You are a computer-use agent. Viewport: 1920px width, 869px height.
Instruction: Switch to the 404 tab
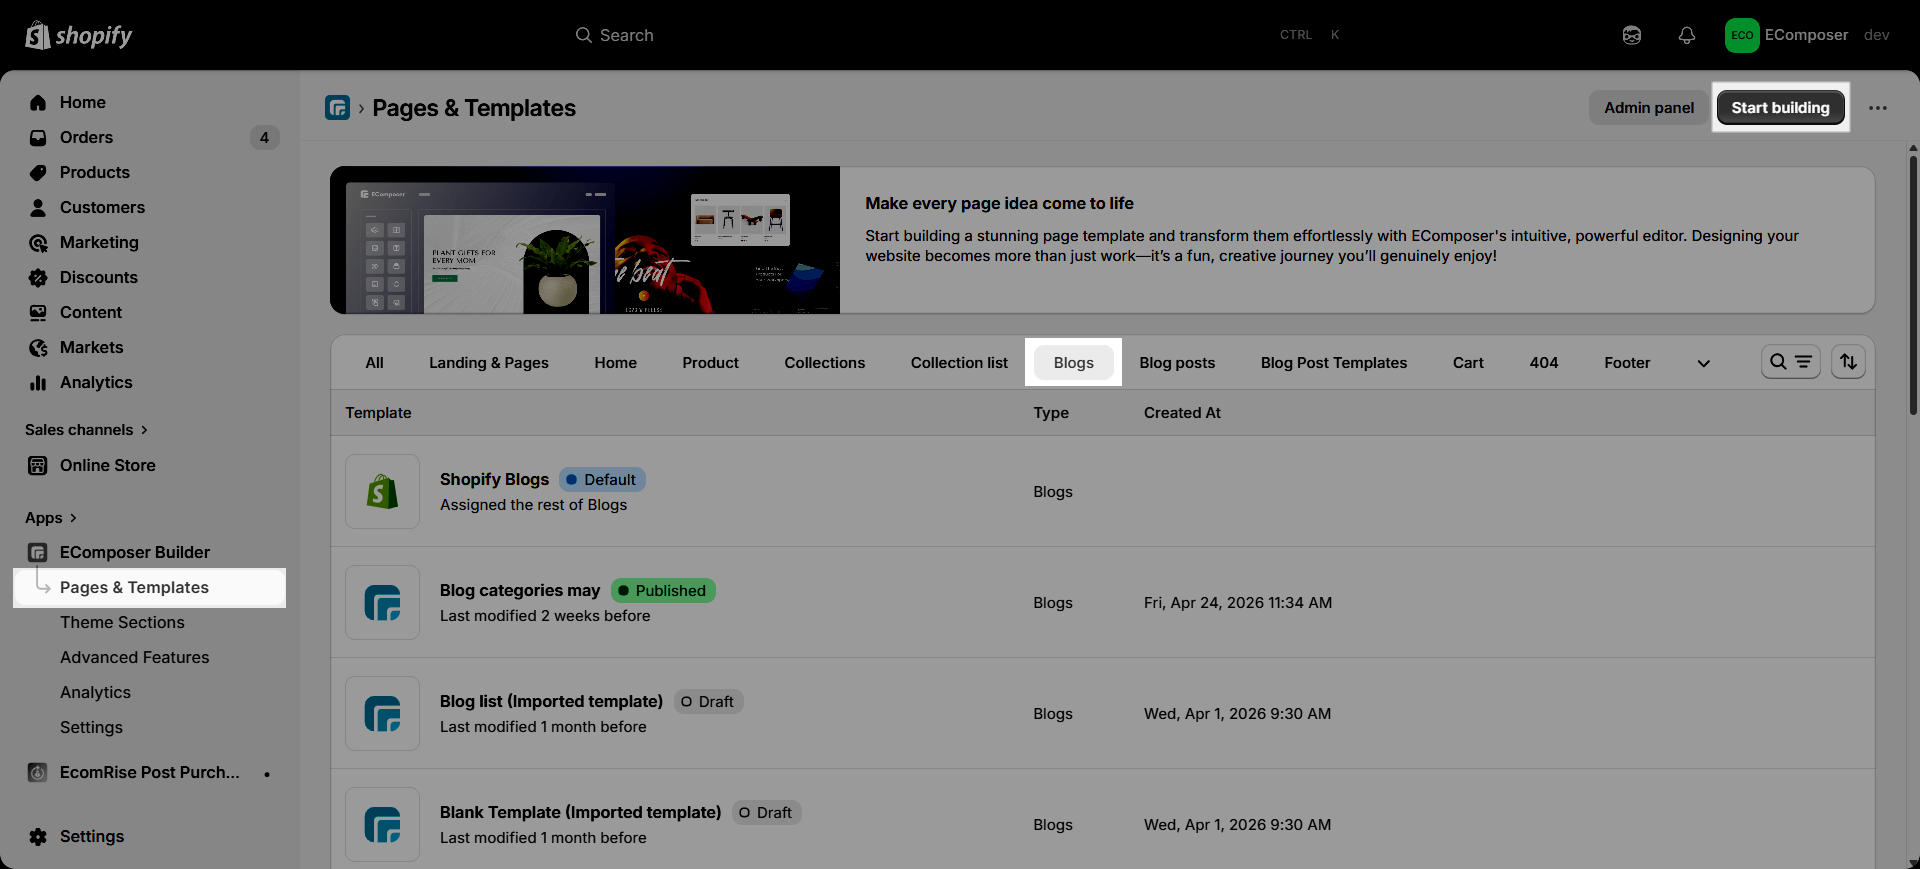(1544, 363)
